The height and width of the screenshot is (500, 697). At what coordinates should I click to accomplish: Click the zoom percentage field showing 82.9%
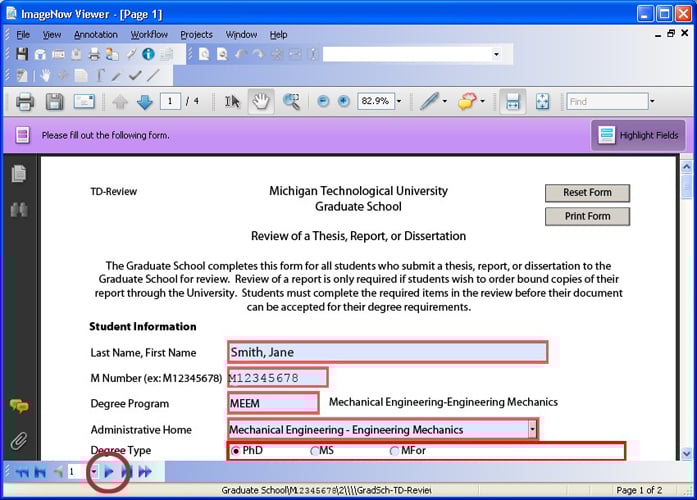[x=376, y=101]
